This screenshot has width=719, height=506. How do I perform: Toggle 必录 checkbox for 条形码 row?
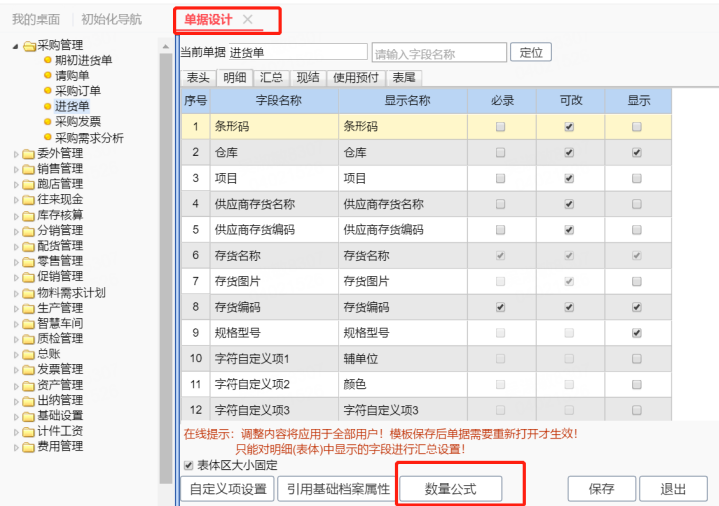(x=500, y=127)
